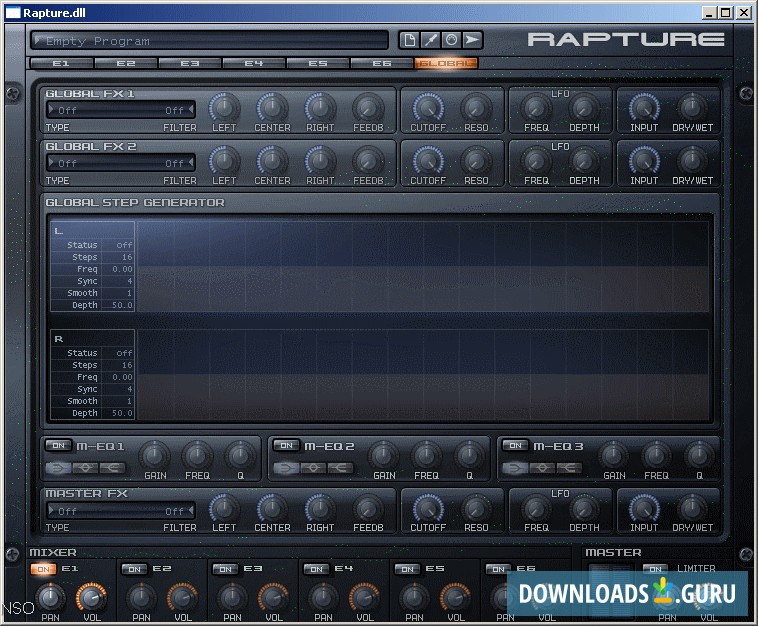Select low-shelf shape icon for M-EQ 1
758x626 pixels.
pyautogui.click(x=58, y=467)
